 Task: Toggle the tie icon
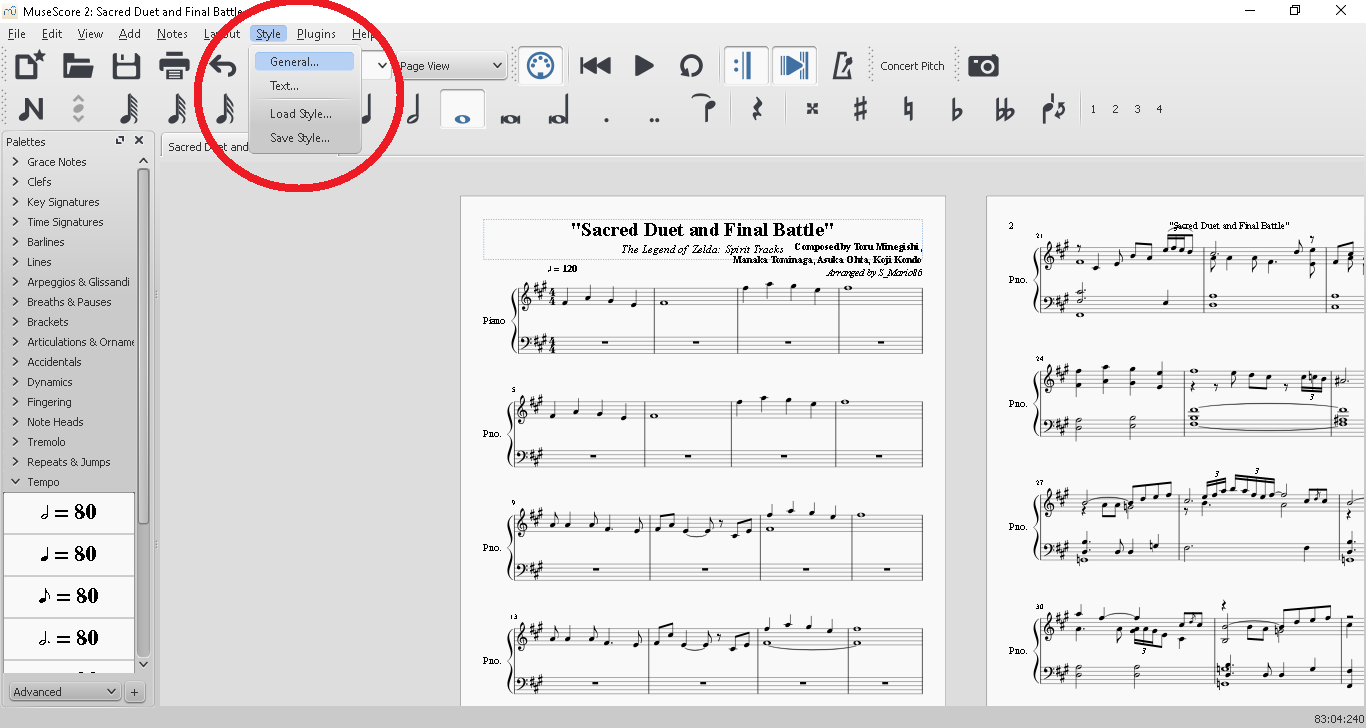click(x=705, y=109)
